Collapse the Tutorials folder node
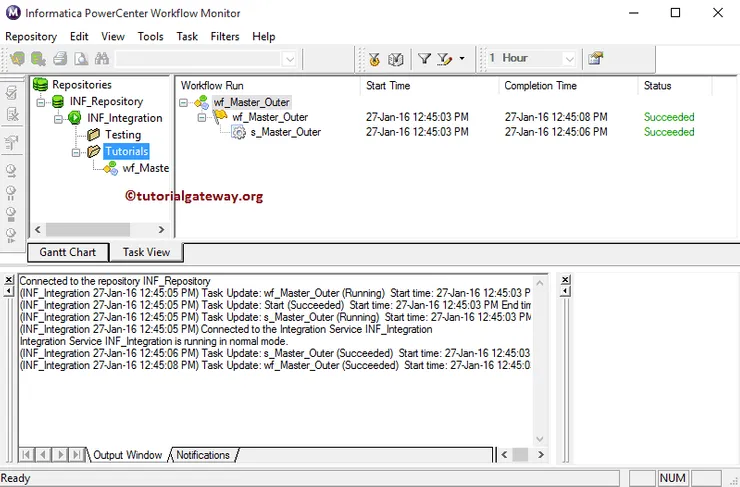 [x=76, y=152]
